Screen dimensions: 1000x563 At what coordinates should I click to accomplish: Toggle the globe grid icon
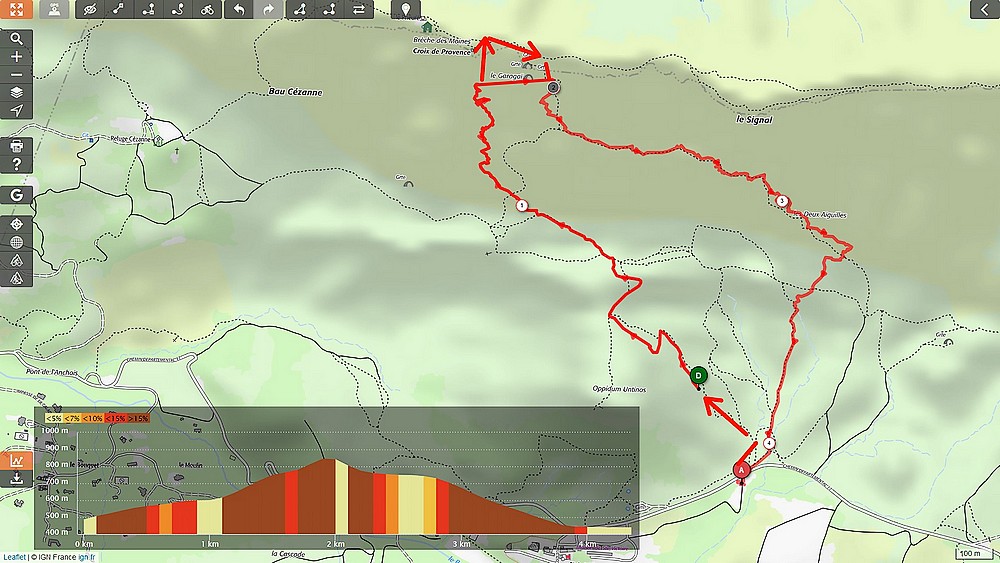pos(17,242)
